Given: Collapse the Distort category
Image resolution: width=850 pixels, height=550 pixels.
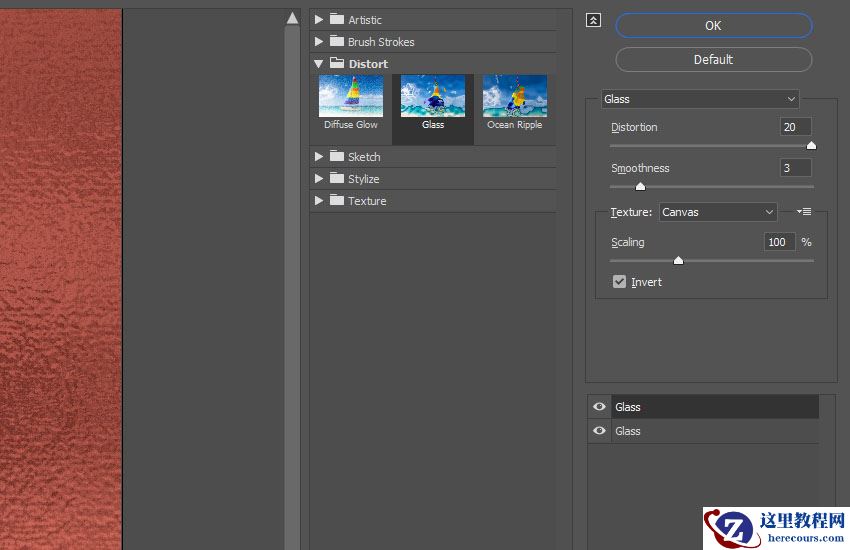Looking at the screenshot, I should tap(319, 64).
